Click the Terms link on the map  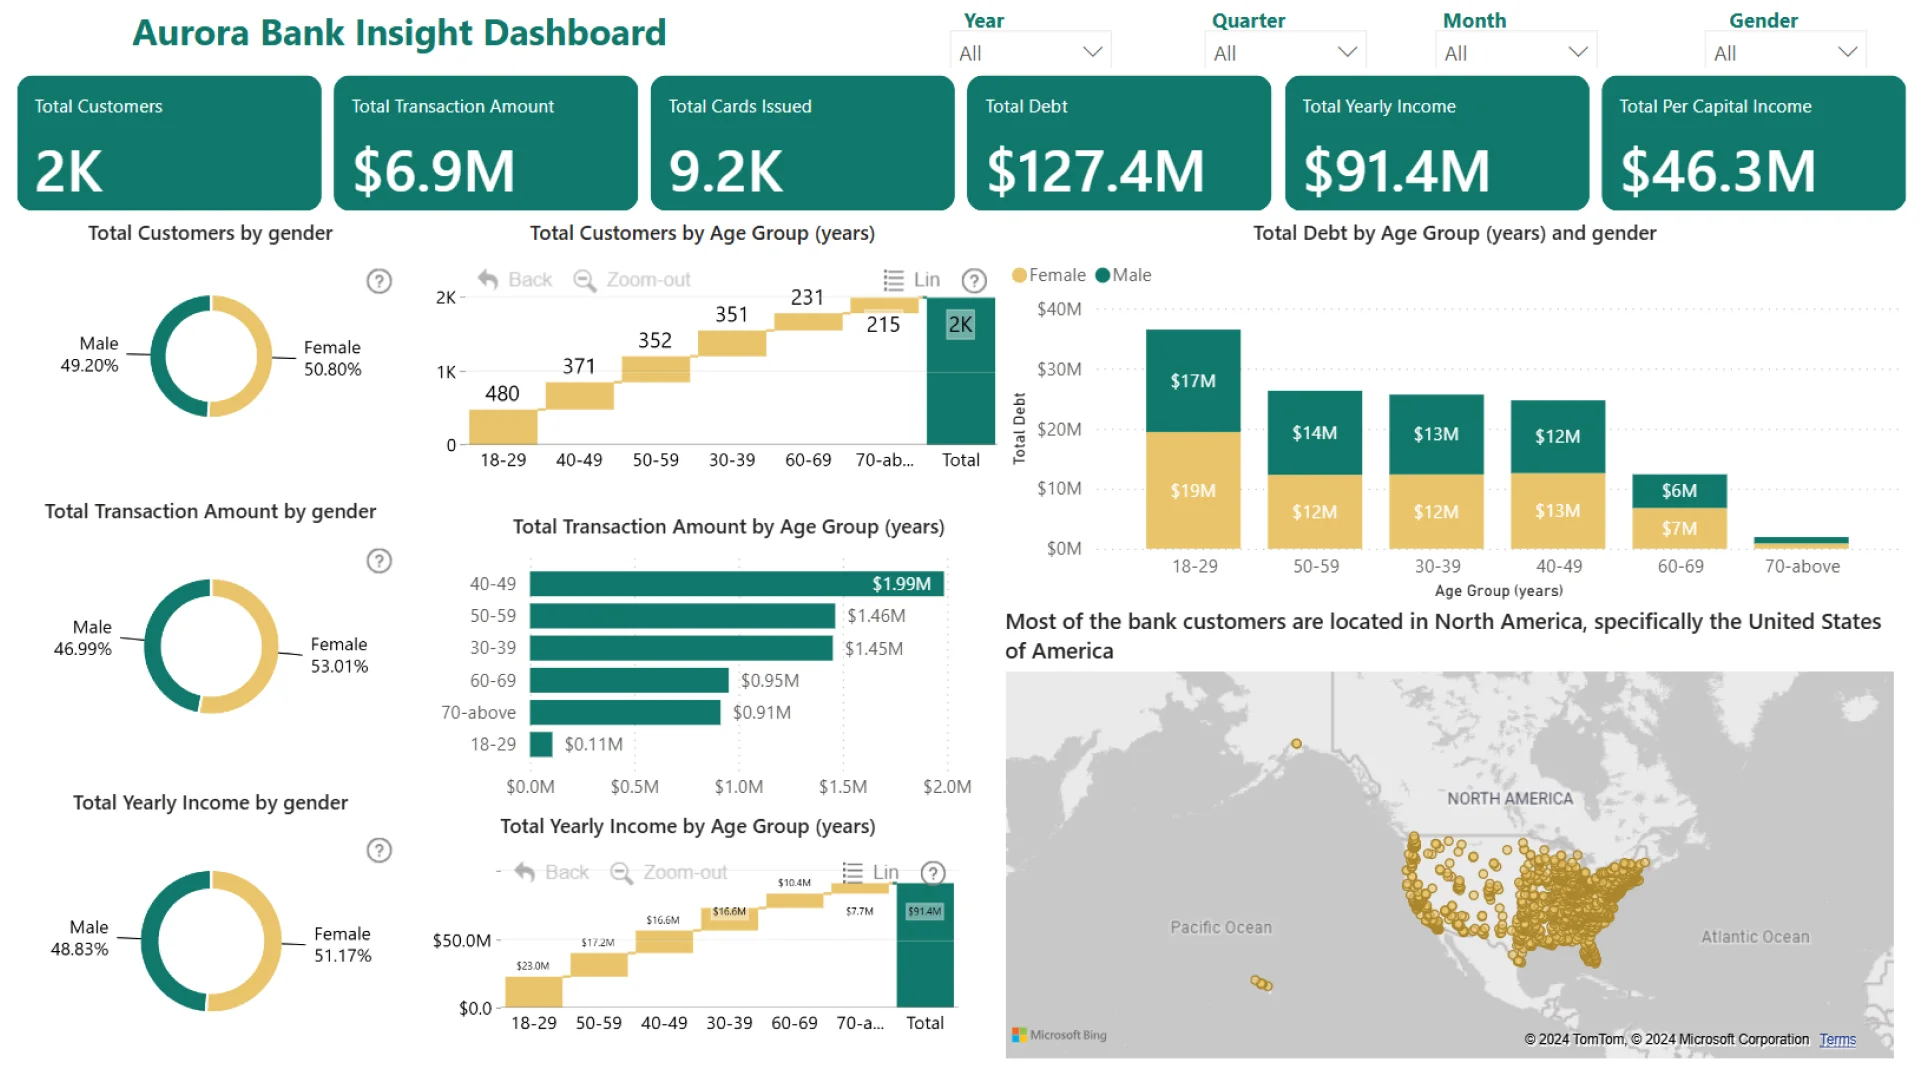(x=1837, y=1040)
